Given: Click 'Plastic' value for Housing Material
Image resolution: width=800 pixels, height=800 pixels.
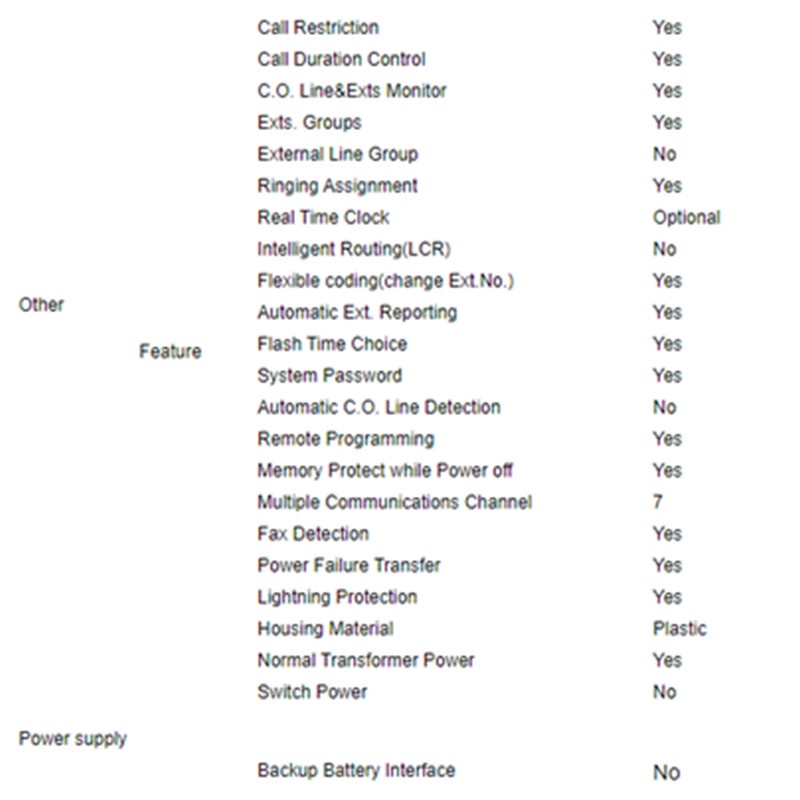Looking at the screenshot, I should 679,629.
